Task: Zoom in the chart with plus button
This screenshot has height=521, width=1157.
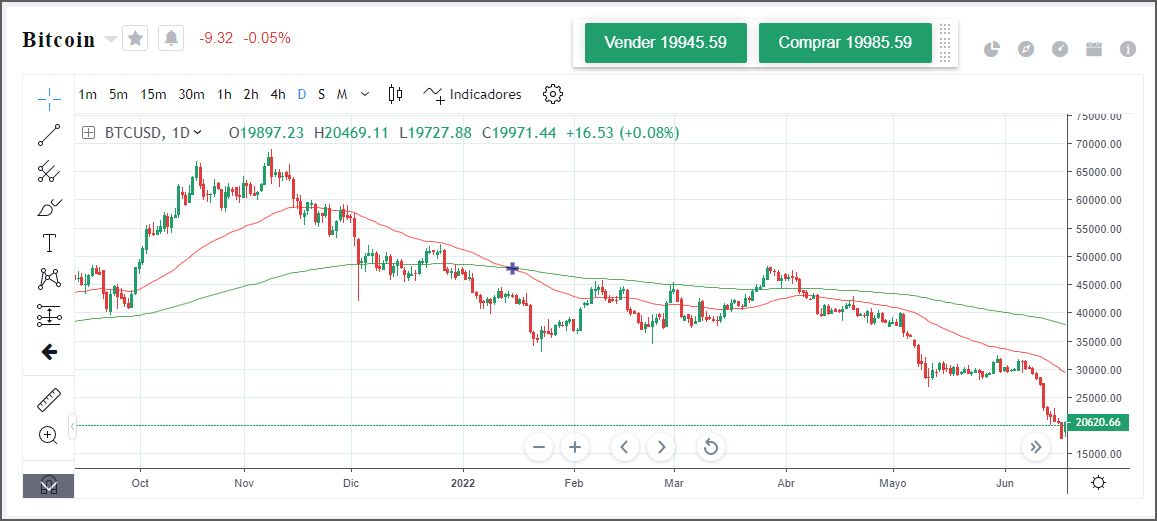Action: pos(575,446)
